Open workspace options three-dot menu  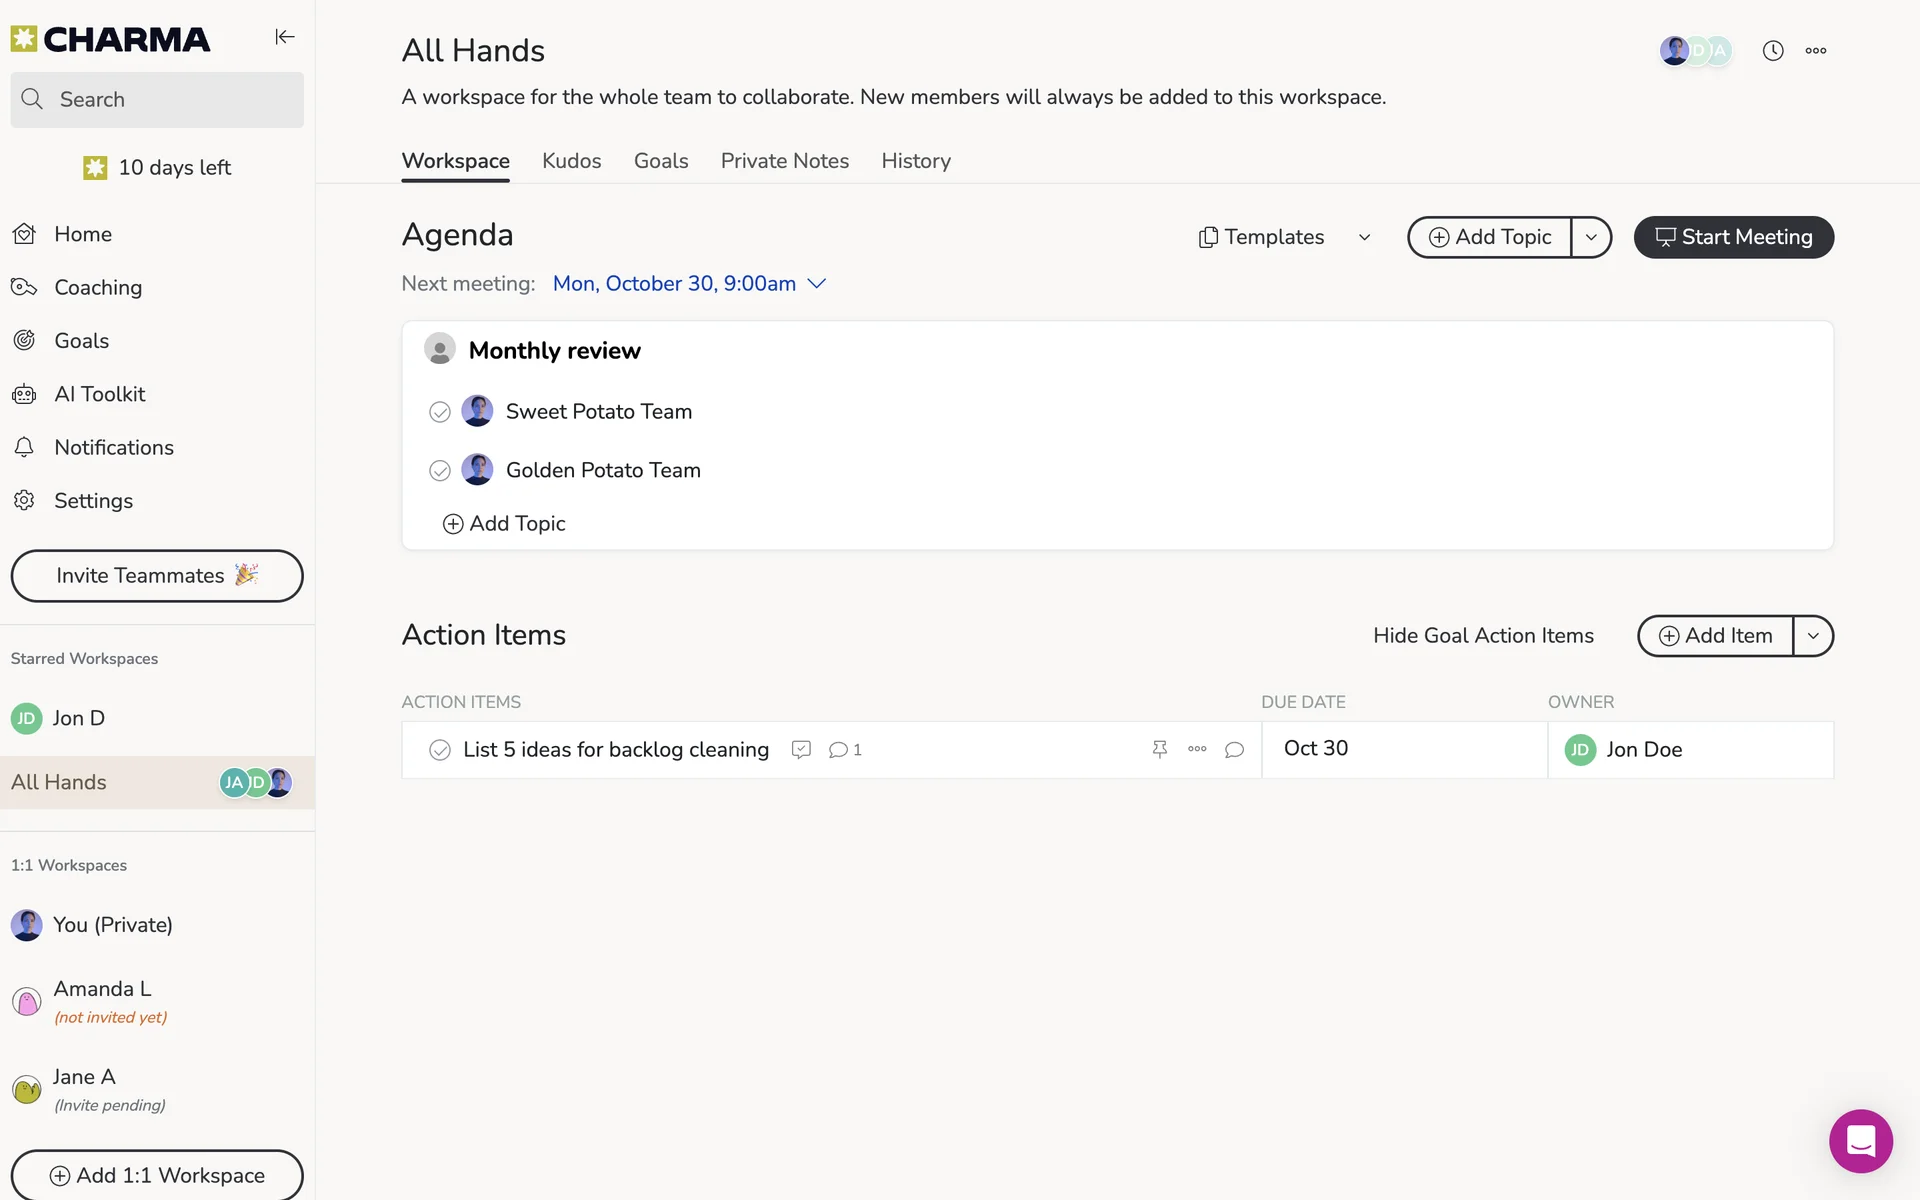[1816, 51]
